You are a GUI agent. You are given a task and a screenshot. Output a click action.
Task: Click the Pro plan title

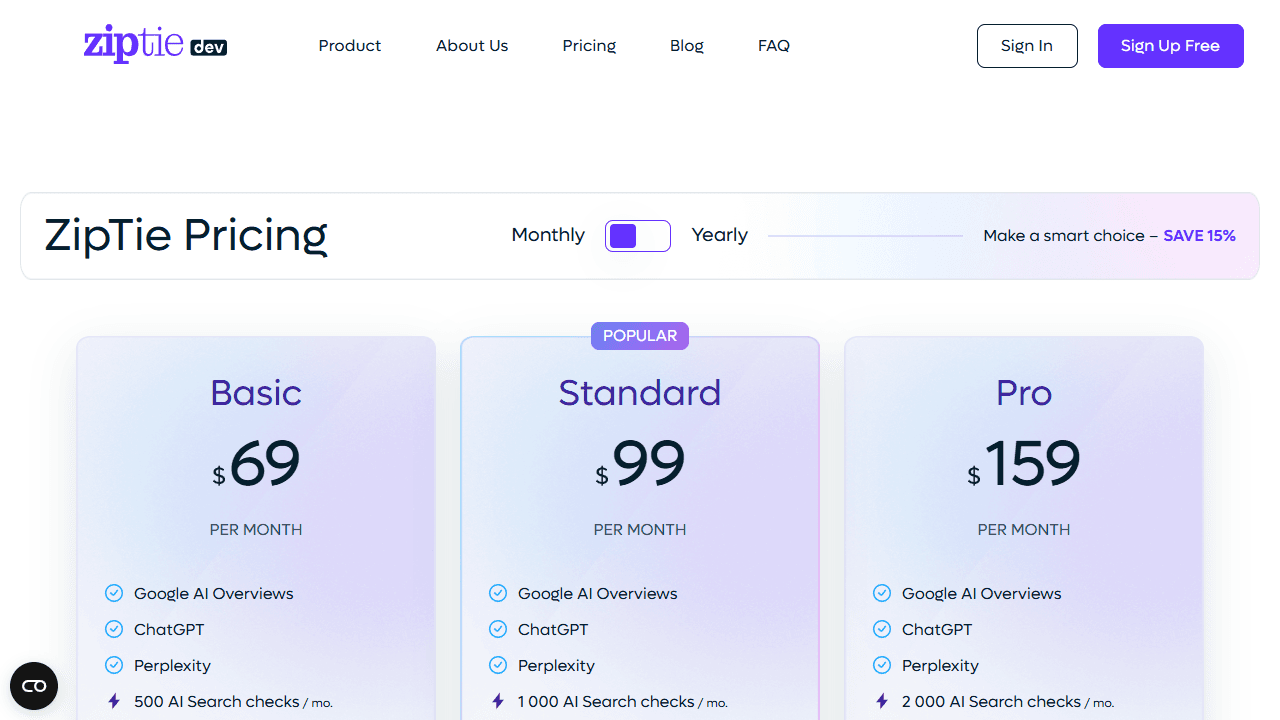click(x=1024, y=393)
